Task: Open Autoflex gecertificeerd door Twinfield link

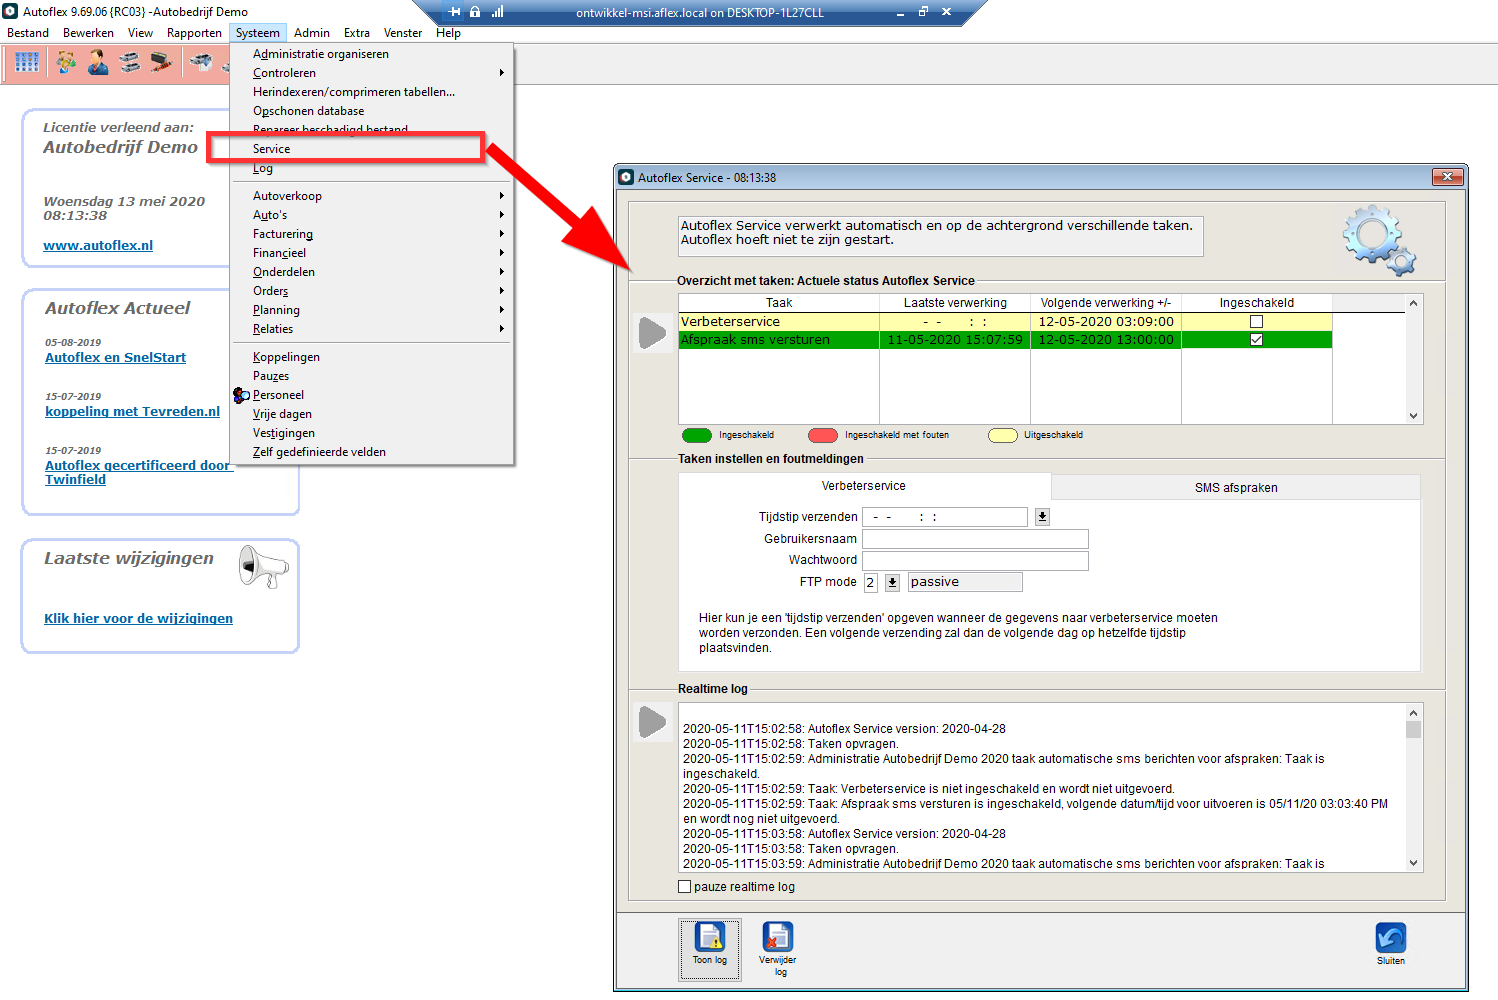Action: [x=138, y=472]
